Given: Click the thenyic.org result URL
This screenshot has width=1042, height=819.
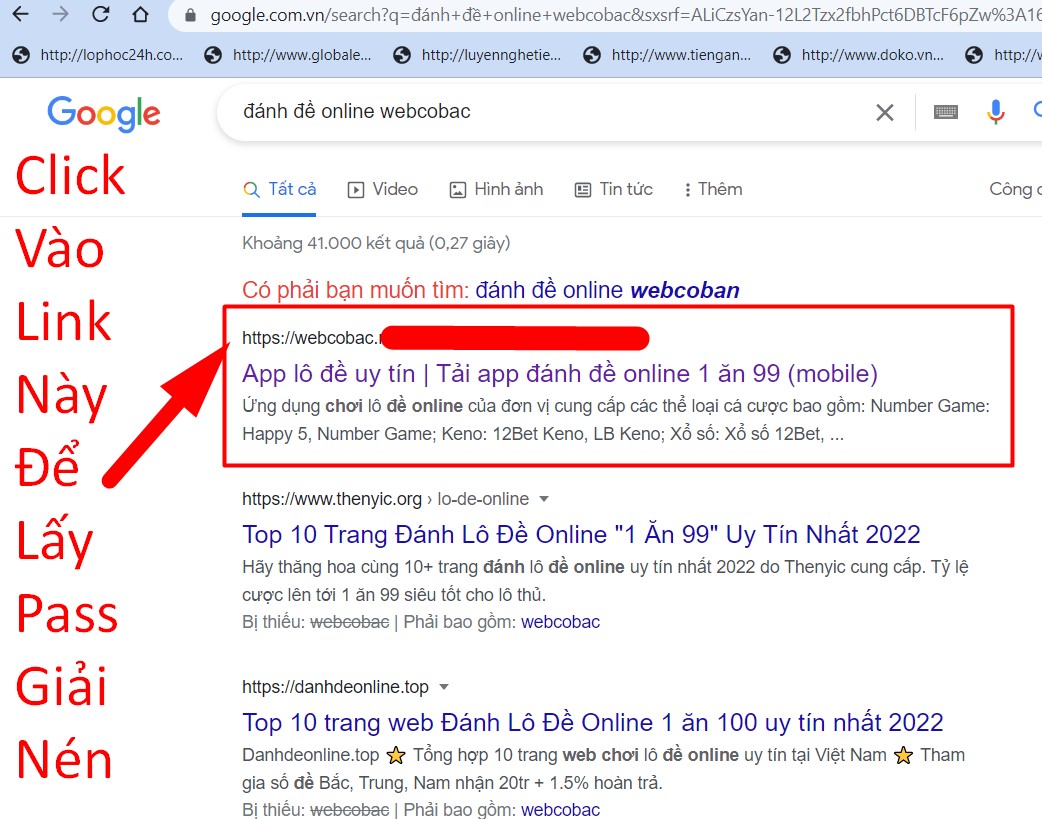Looking at the screenshot, I should (x=385, y=499).
